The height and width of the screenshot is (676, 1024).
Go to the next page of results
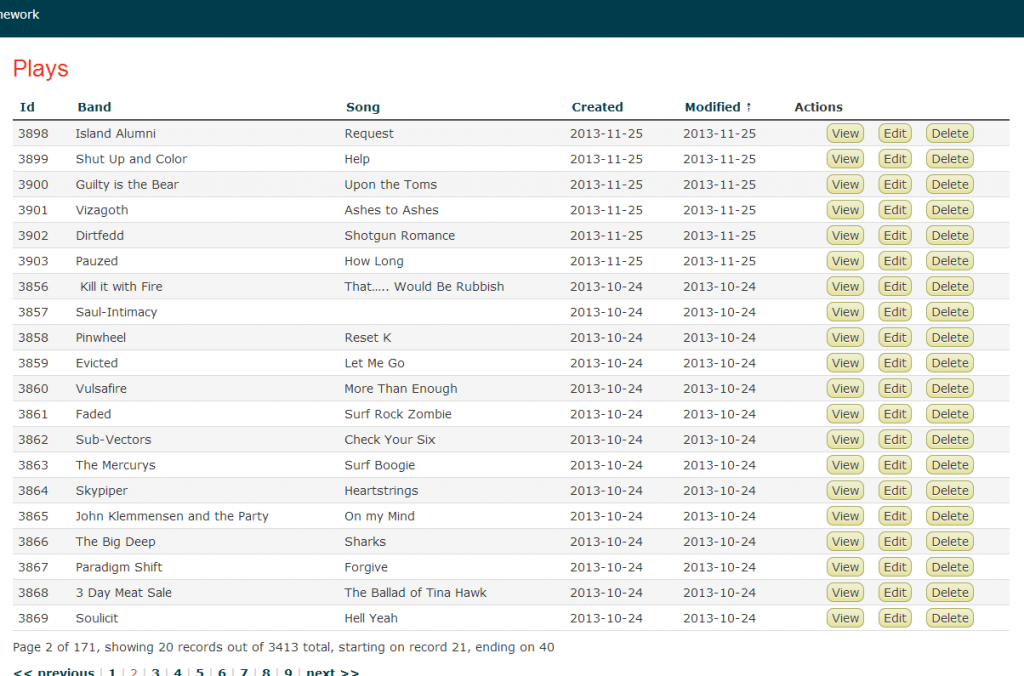(x=332, y=671)
